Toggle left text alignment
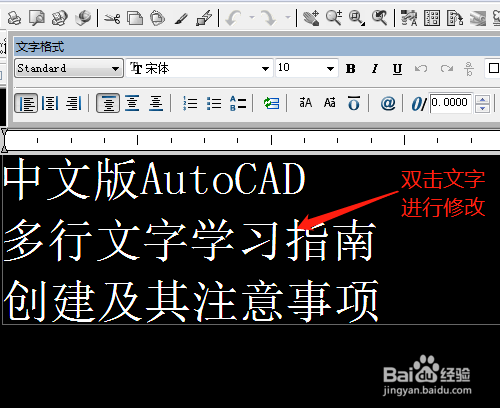This screenshot has width=500, height=408. tap(26, 103)
